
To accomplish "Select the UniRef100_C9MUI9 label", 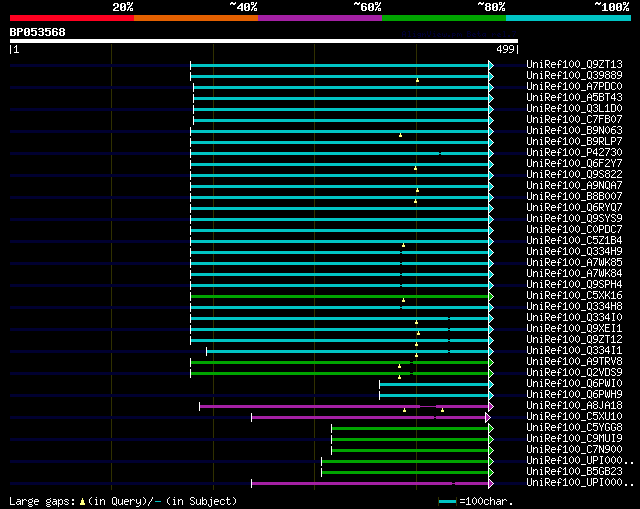I will (x=574, y=439).
